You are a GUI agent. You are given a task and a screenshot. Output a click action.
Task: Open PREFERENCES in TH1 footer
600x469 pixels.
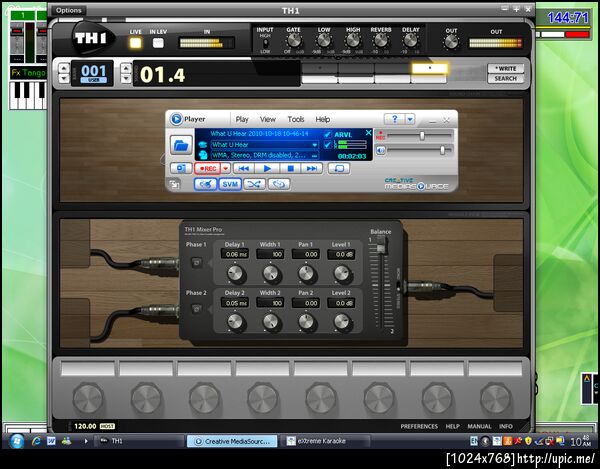419,426
